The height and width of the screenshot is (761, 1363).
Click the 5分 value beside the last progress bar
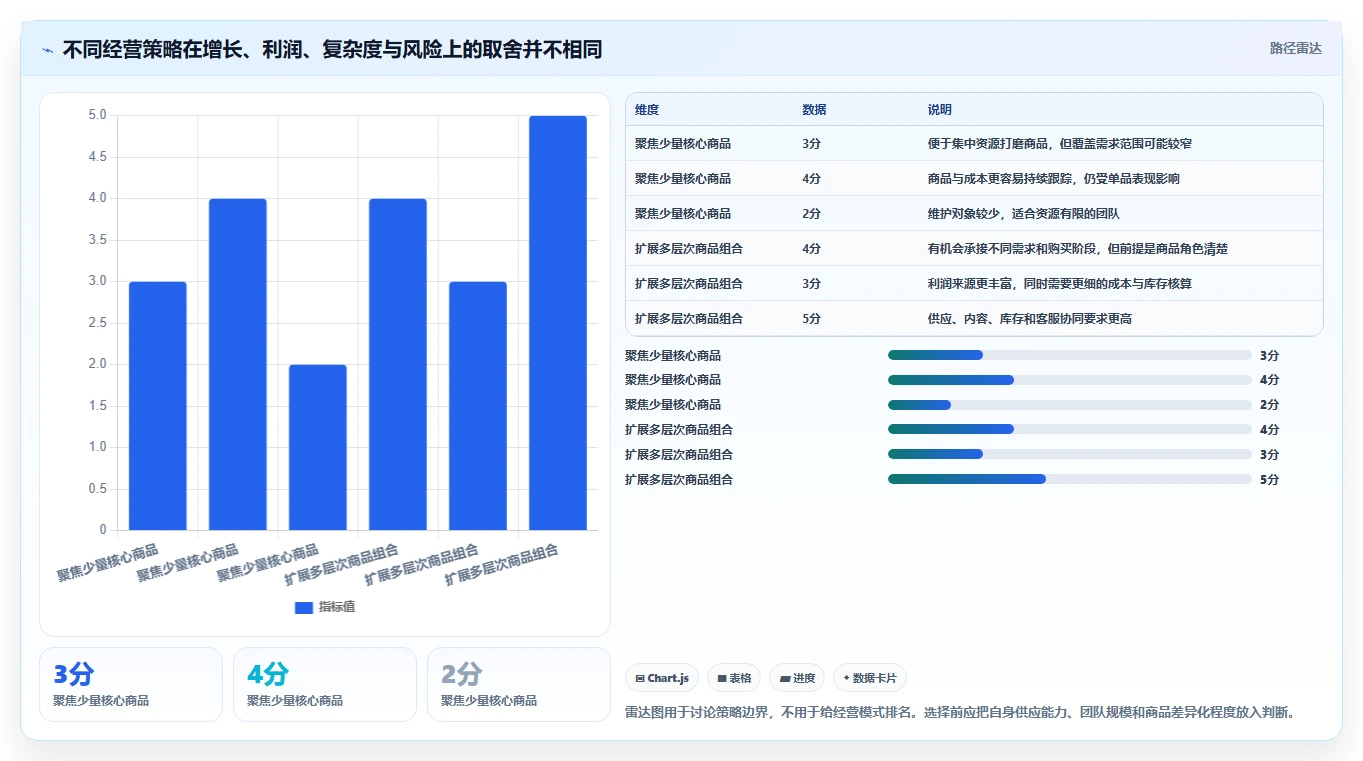pyautogui.click(x=1269, y=480)
